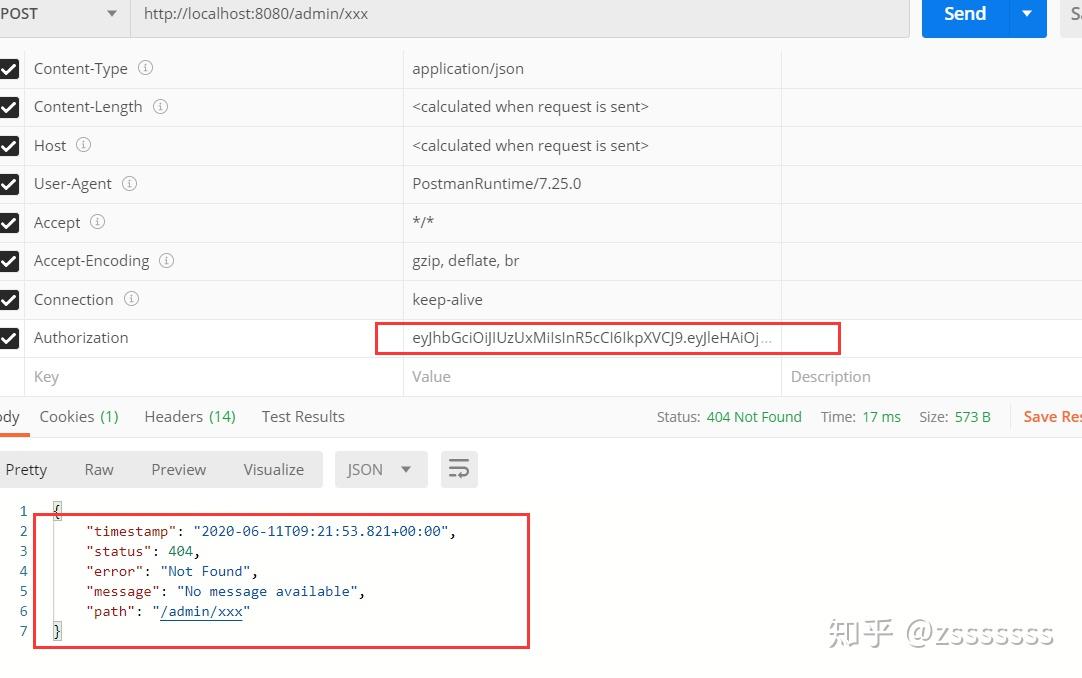Viewport: 1082px width, 678px height.
Task: Click the info icon beside Content-Type header
Action: [x=145, y=68]
